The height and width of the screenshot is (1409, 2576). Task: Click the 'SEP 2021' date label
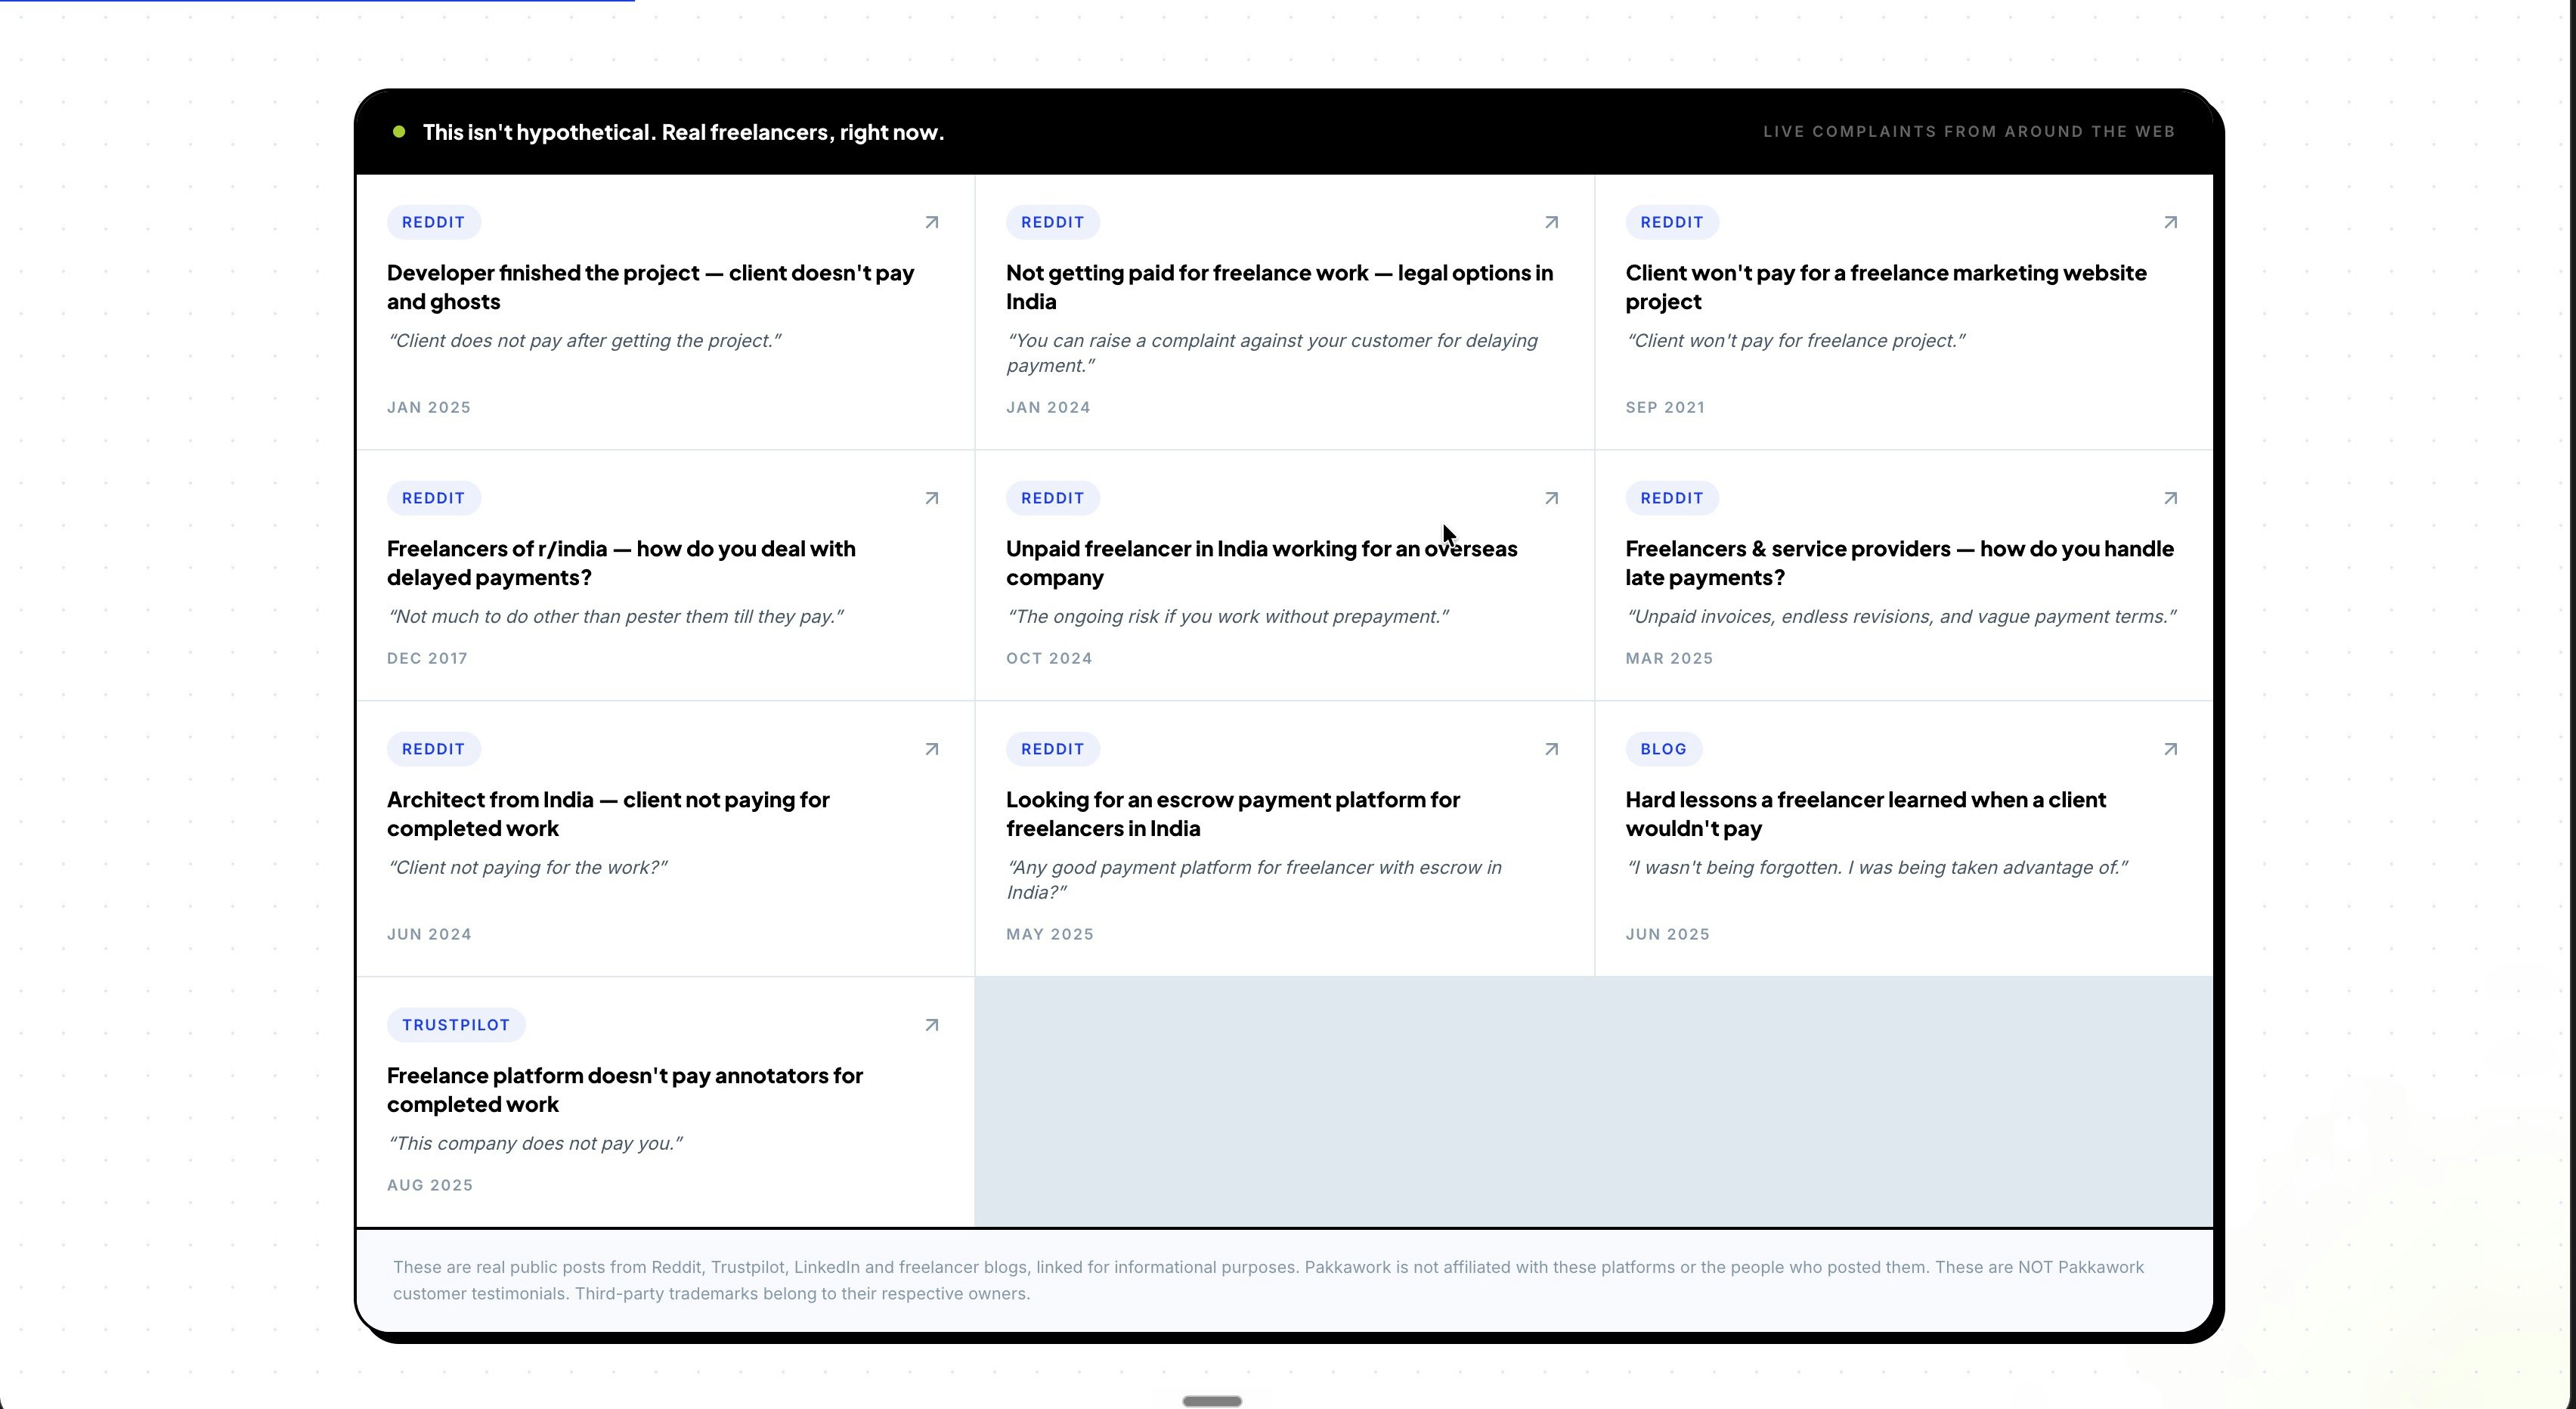(1665, 408)
